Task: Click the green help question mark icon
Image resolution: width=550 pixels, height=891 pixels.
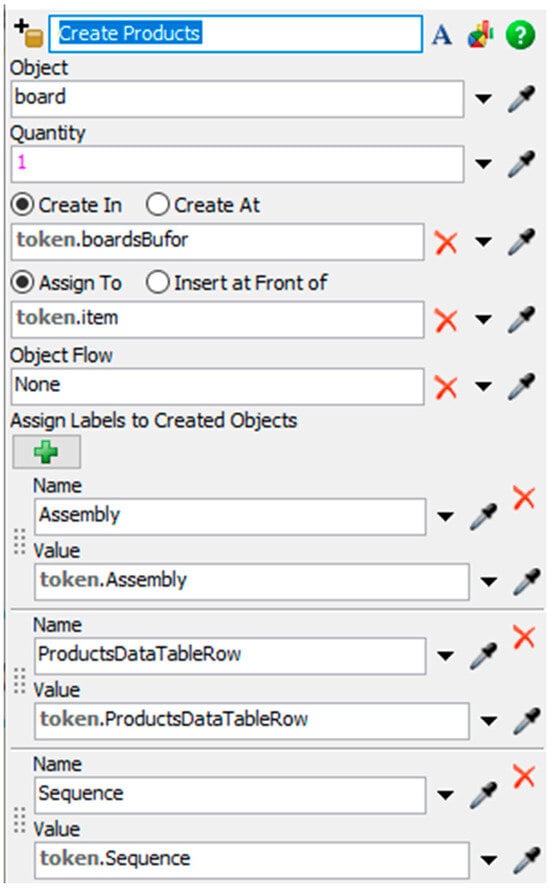Action: pos(520,35)
